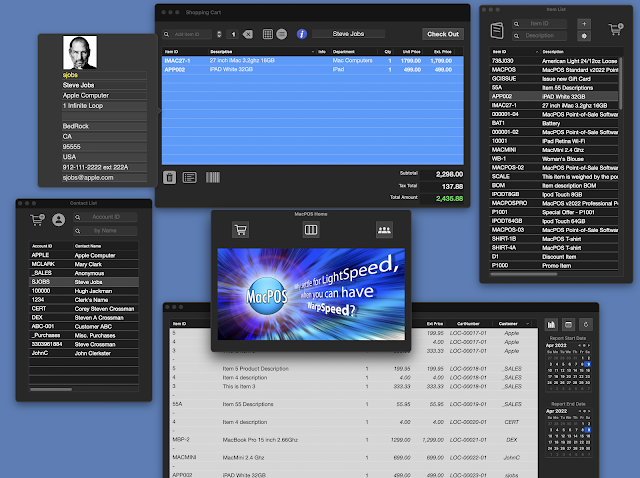
Task: Go to previous month in Report Start Date calendar
Action: coord(580,345)
